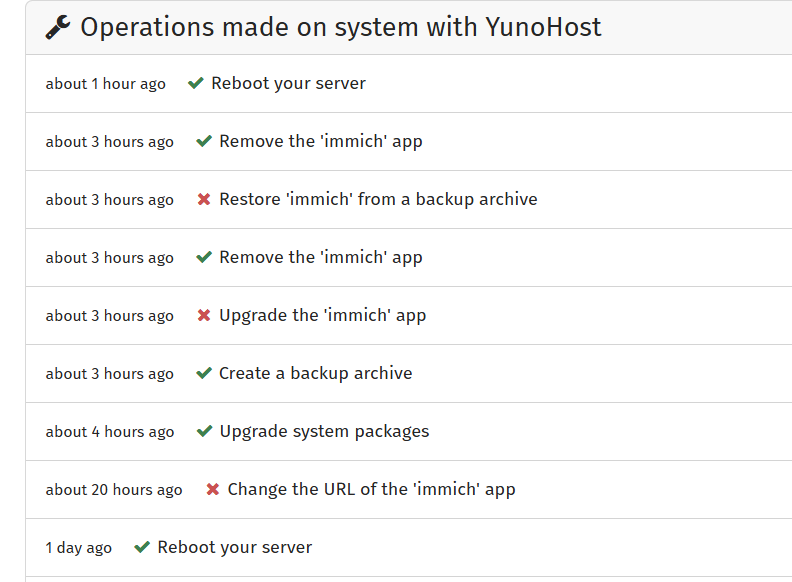Click the green checkmark beside 'Create a backup archive'

(x=204, y=374)
